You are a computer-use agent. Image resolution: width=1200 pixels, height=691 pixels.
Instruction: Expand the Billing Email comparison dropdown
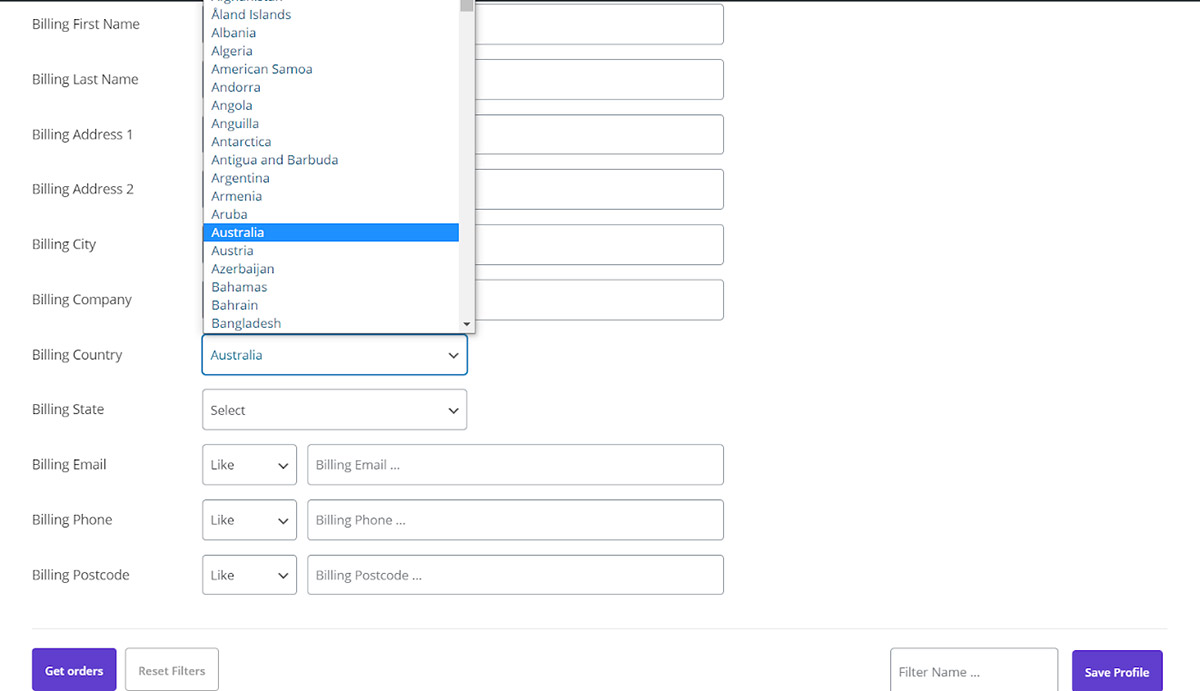pos(249,464)
